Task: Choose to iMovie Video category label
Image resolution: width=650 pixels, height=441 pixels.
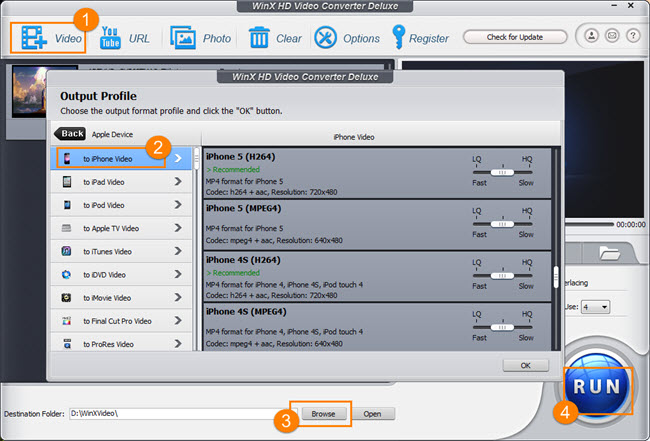Action: click(107, 298)
